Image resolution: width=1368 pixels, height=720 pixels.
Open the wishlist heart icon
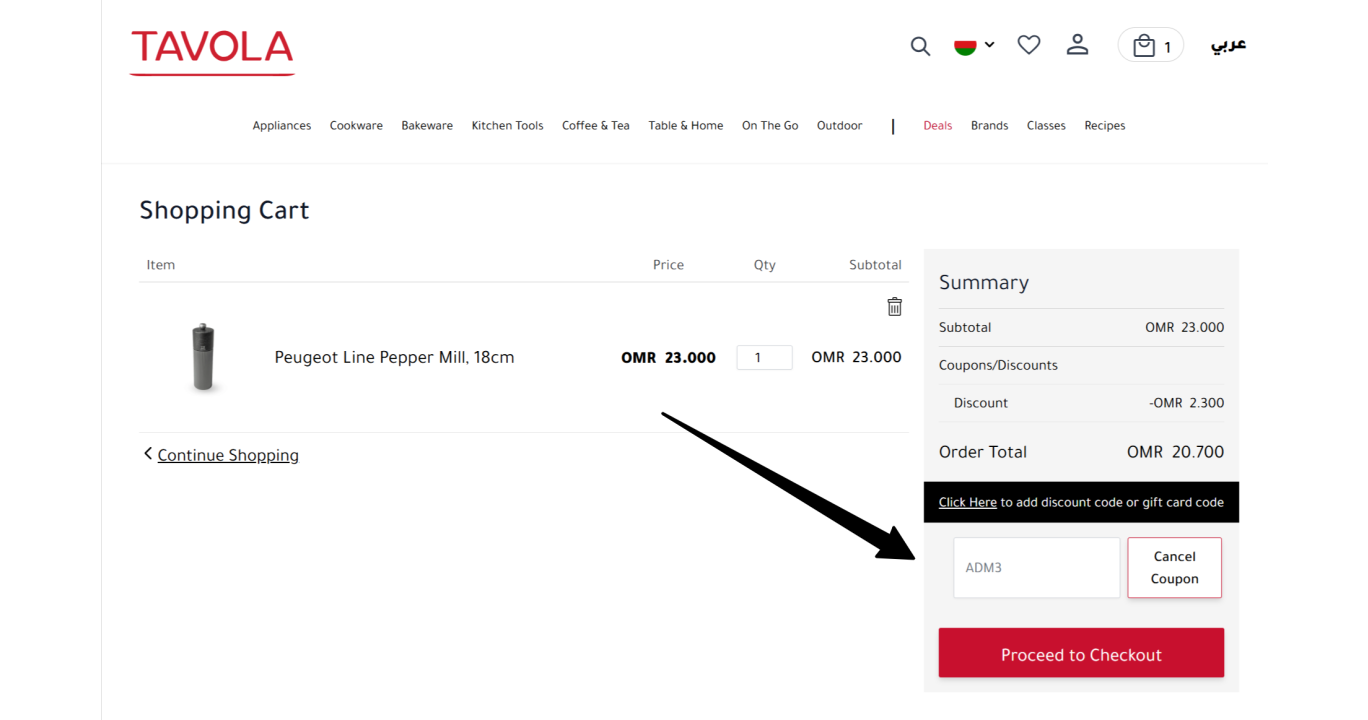point(1029,45)
